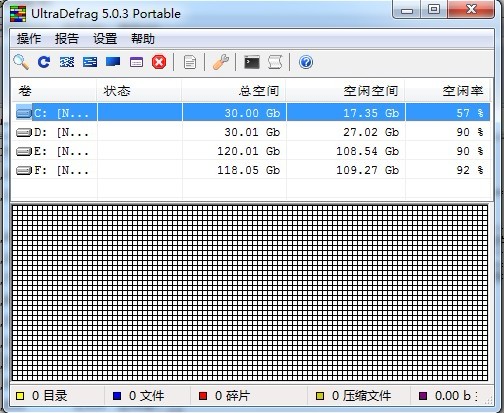This screenshot has width=504, height=413.
Task: Open the 帮助 menu
Action: (143, 39)
